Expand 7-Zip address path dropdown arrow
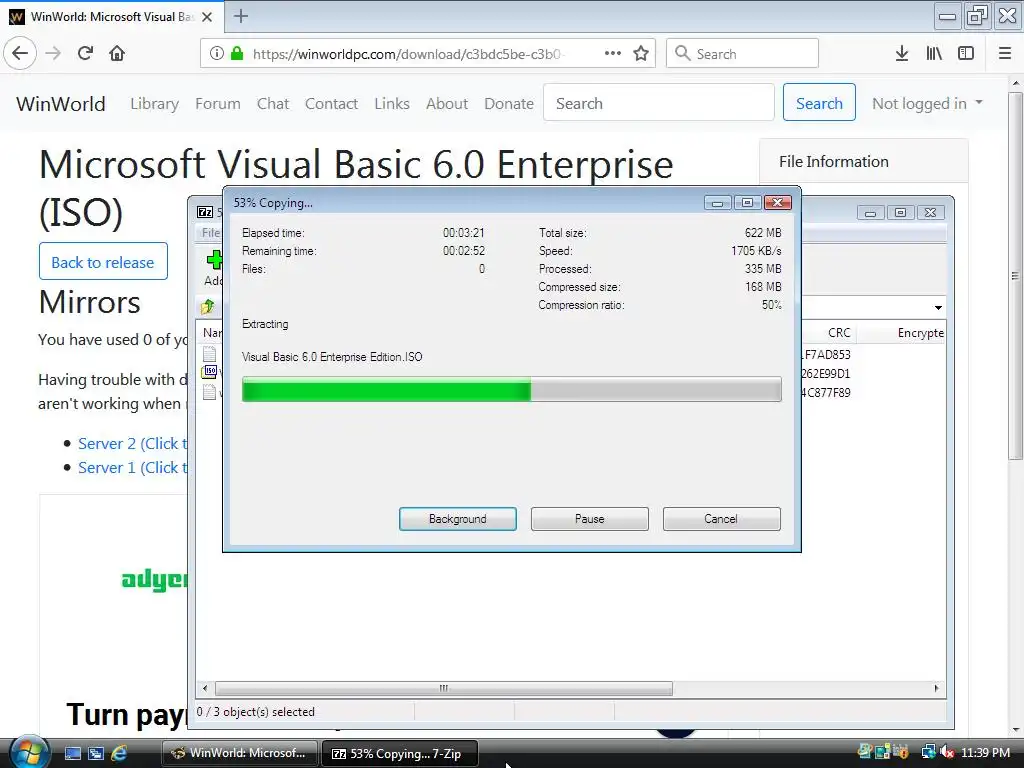 tap(938, 307)
